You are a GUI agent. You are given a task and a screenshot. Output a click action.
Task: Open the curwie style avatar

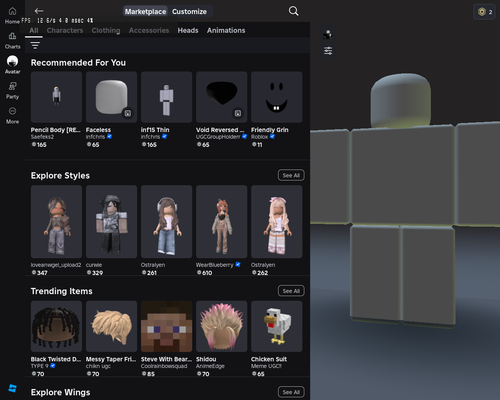coord(111,222)
